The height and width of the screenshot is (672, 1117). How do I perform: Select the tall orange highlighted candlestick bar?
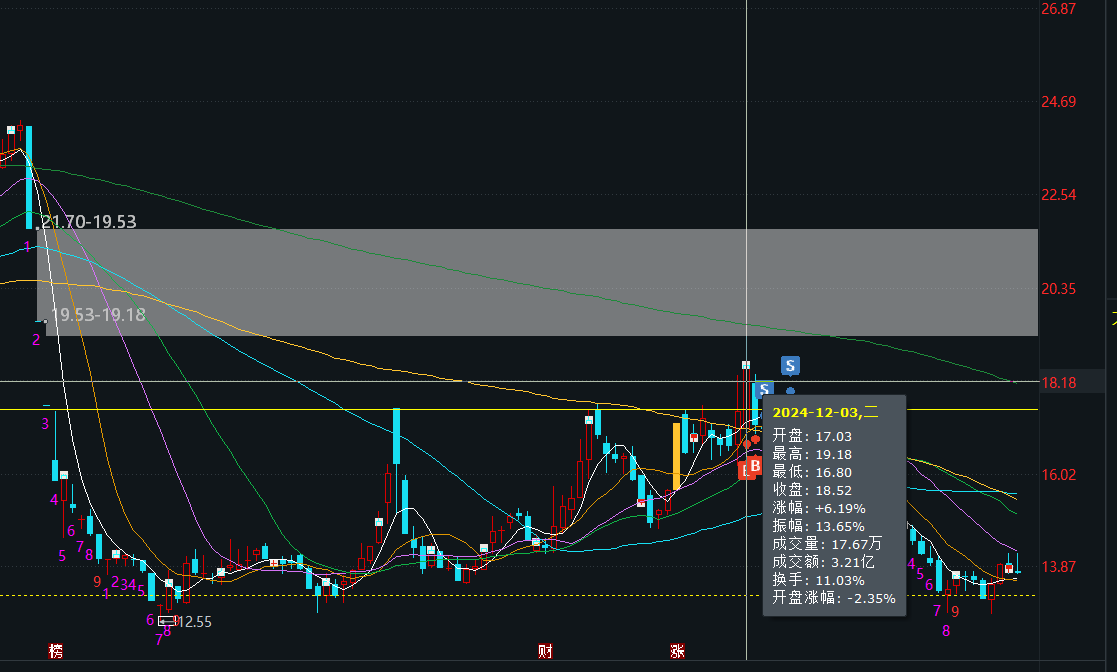tap(677, 456)
